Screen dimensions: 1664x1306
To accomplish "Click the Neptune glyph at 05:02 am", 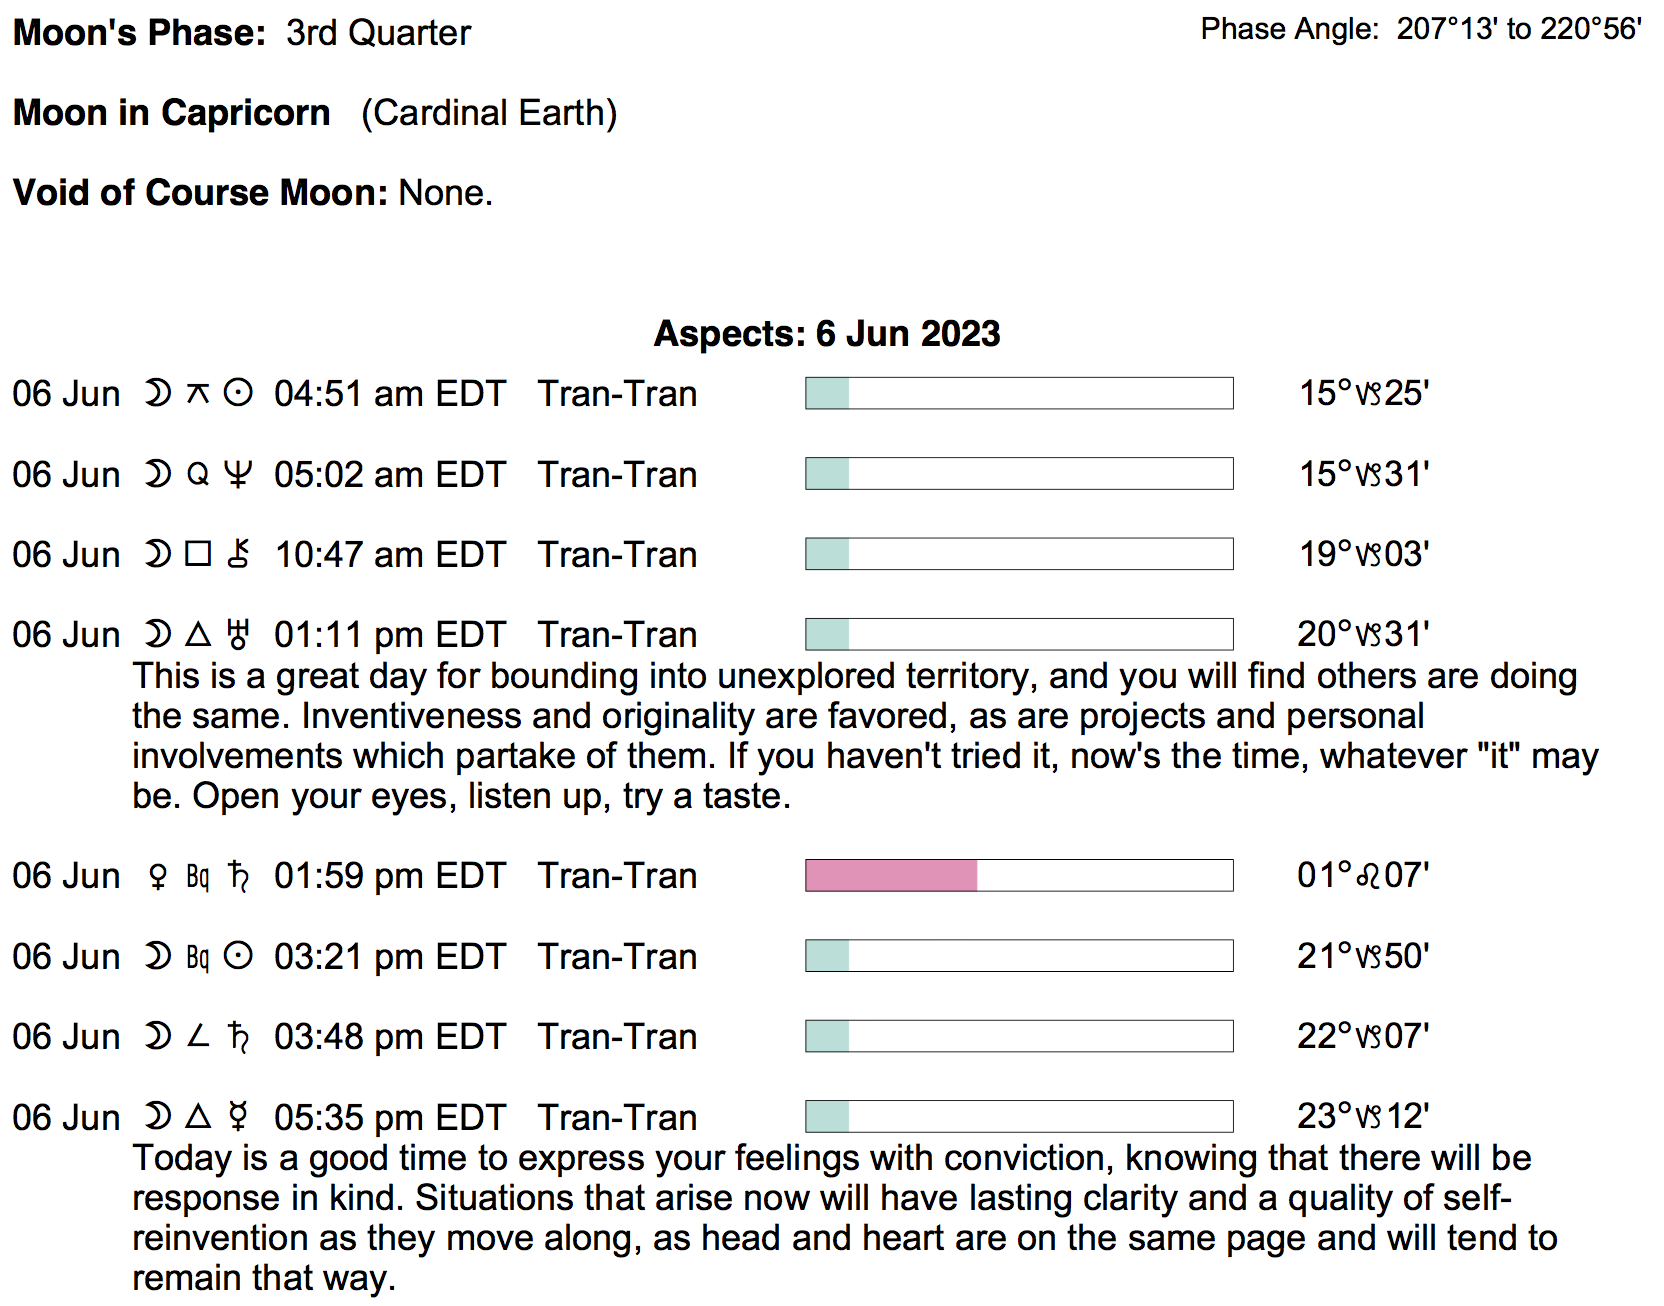I will [238, 474].
